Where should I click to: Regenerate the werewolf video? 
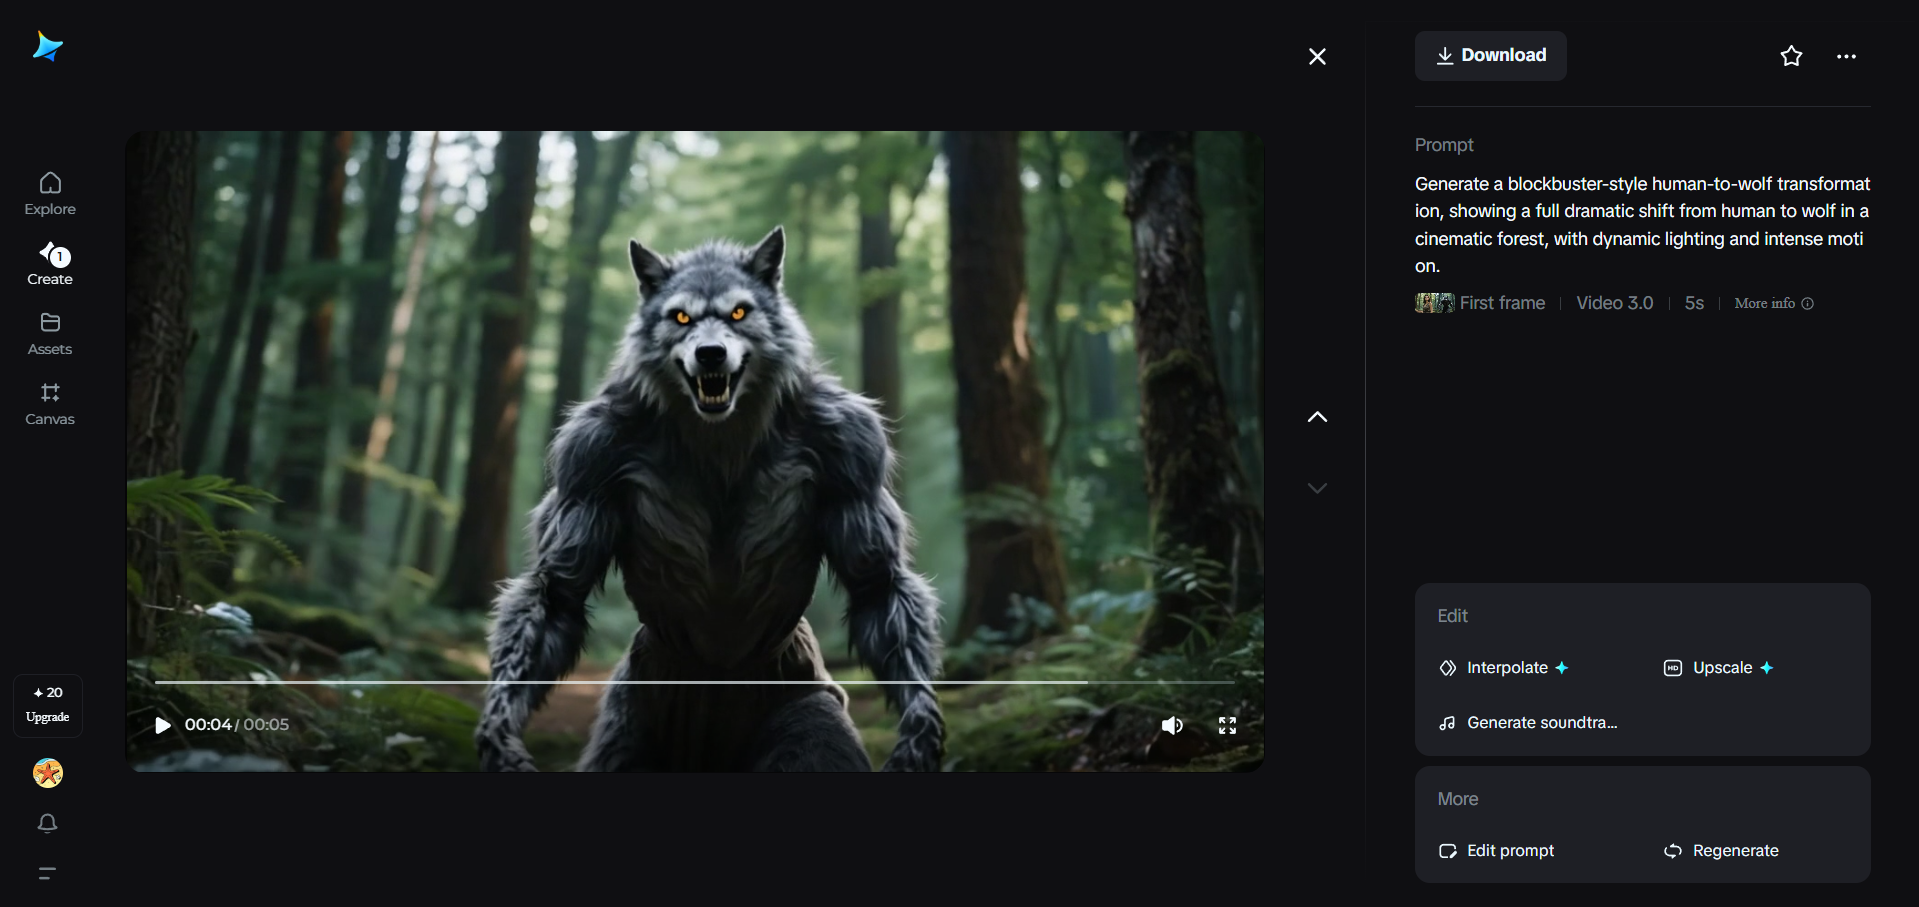coord(1721,851)
